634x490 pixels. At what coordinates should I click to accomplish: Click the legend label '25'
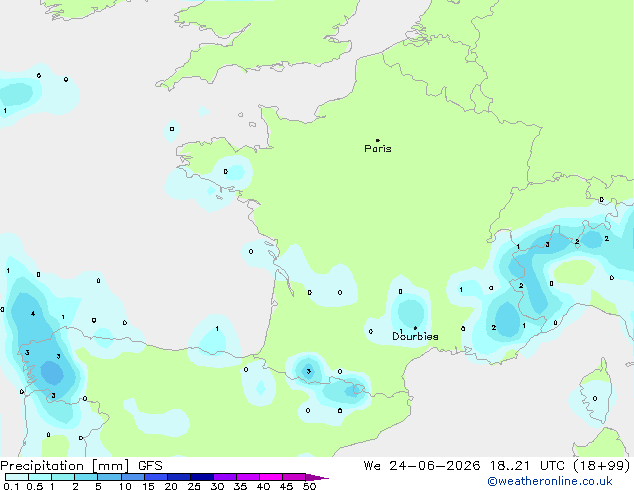point(194,486)
